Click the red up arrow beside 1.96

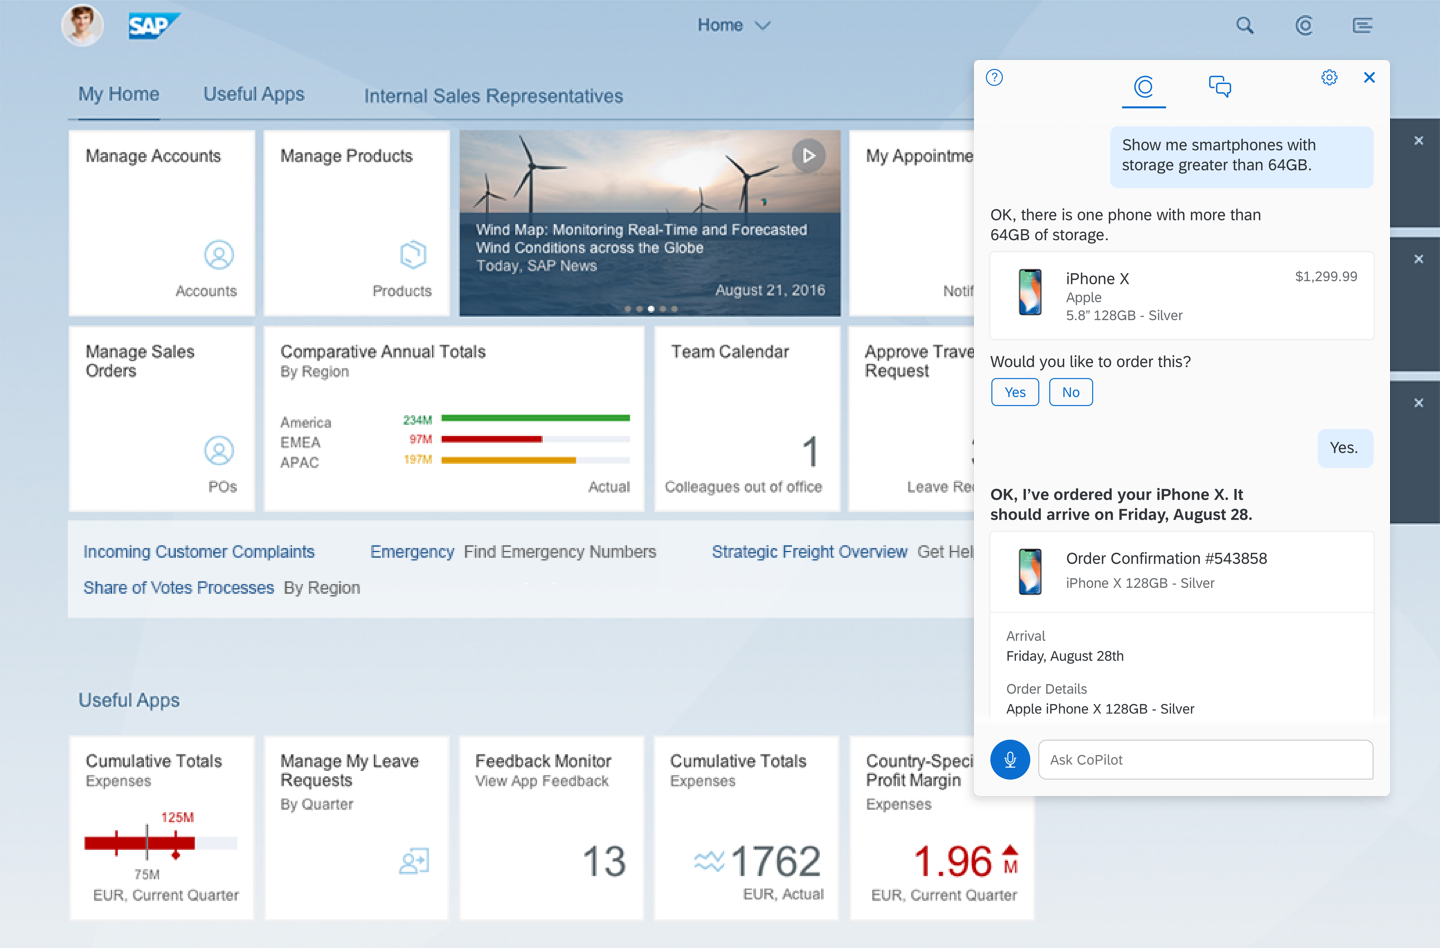(x=1010, y=852)
